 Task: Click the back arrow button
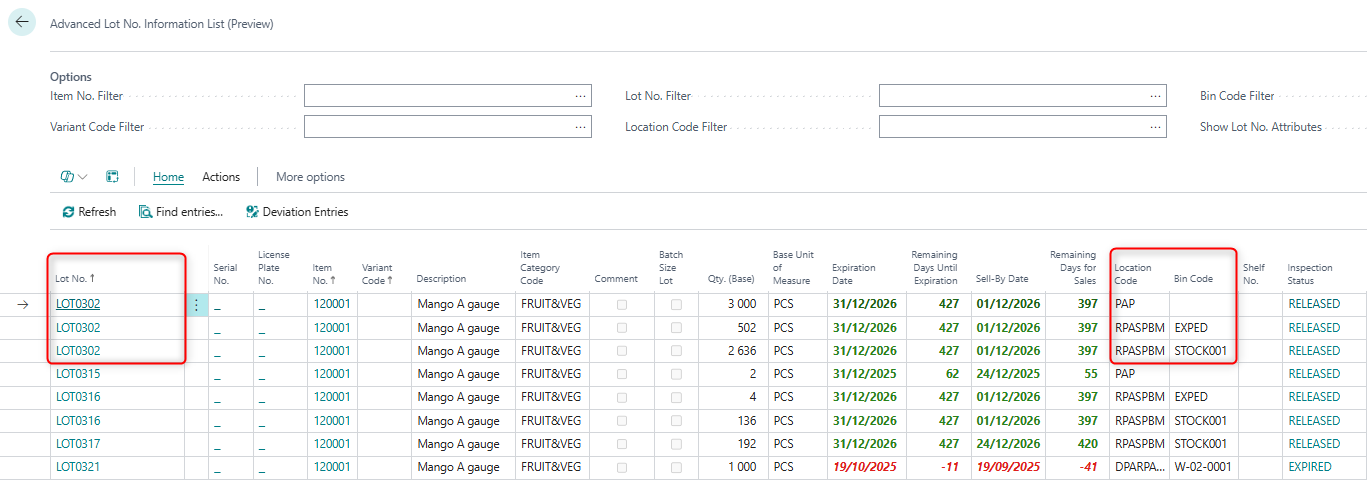(x=22, y=22)
